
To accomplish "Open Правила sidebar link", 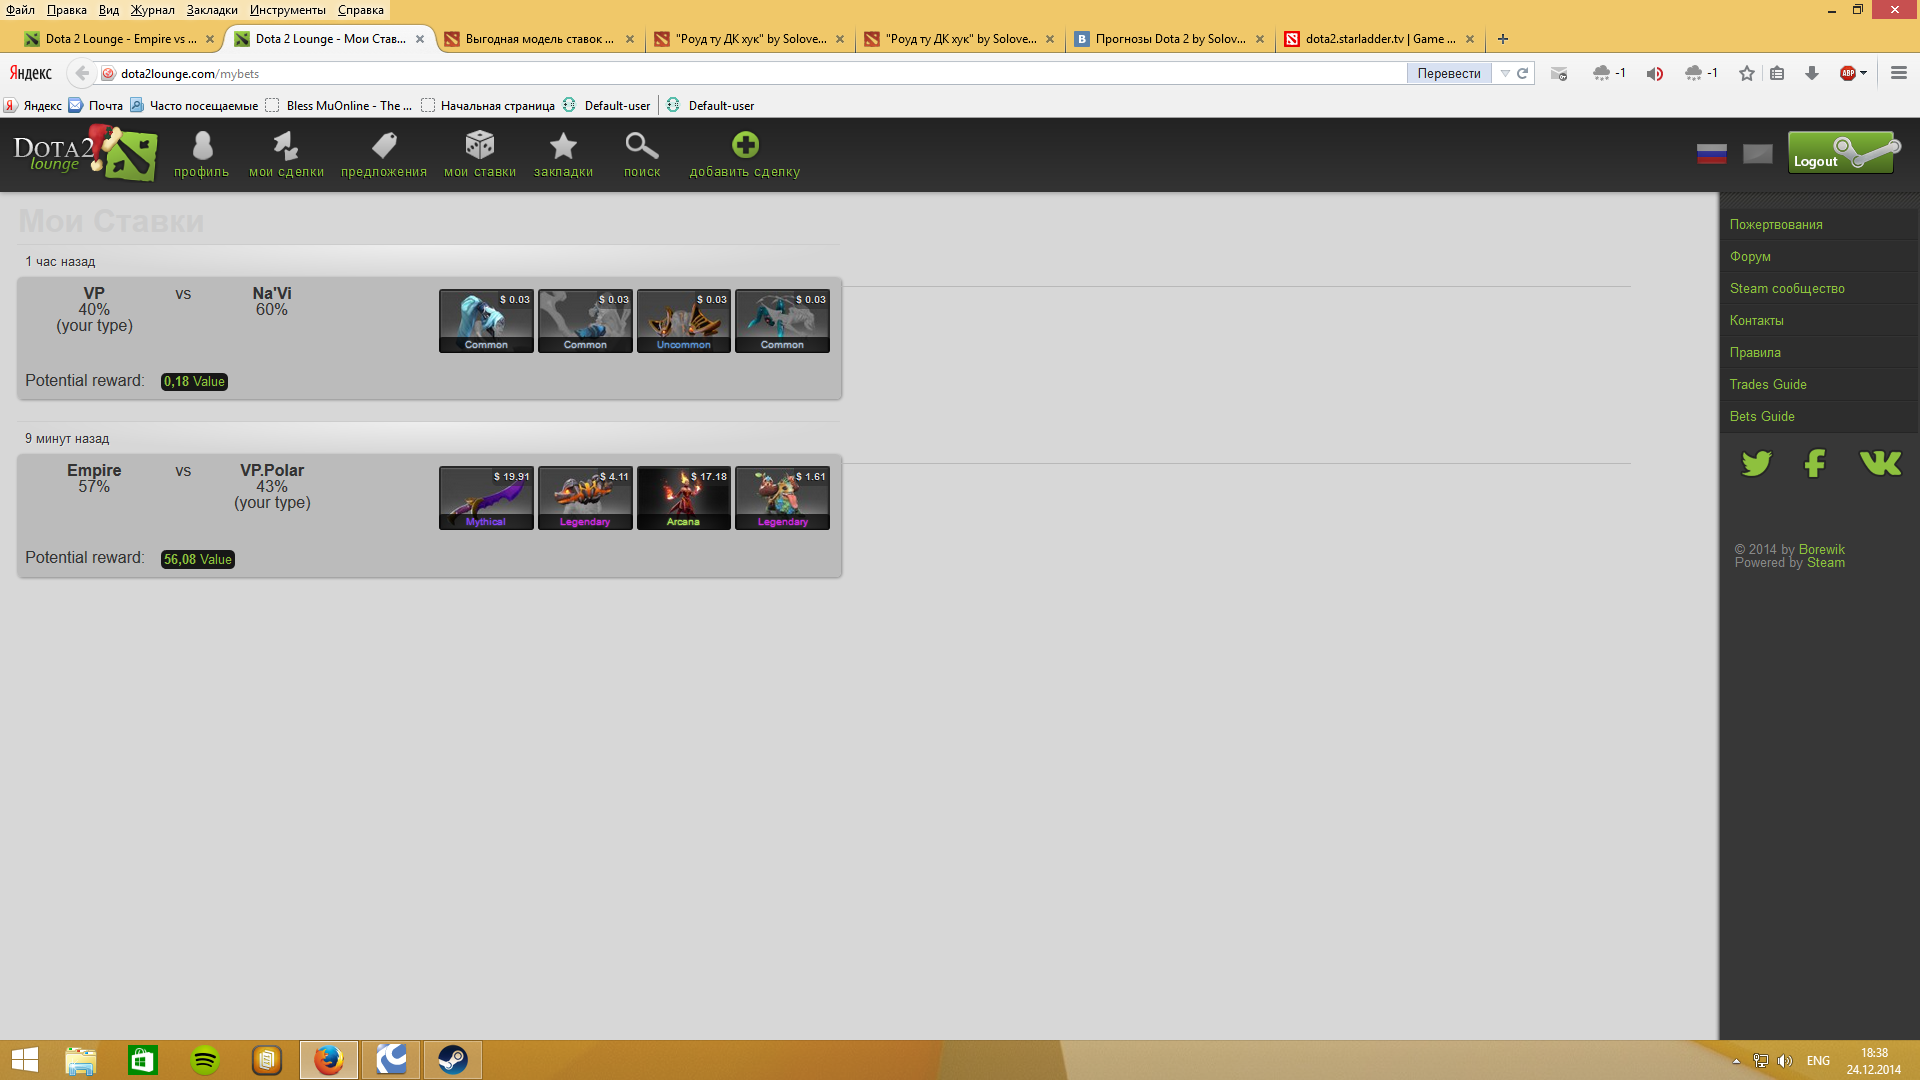I will pyautogui.click(x=1755, y=352).
